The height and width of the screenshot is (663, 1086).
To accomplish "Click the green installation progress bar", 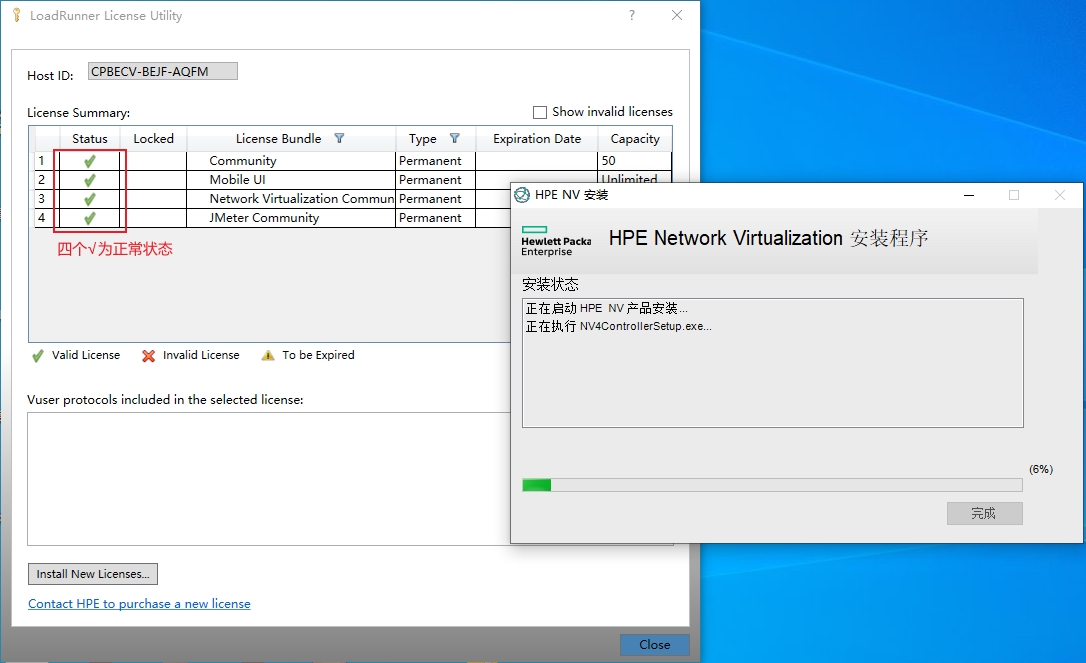I will [772, 485].
